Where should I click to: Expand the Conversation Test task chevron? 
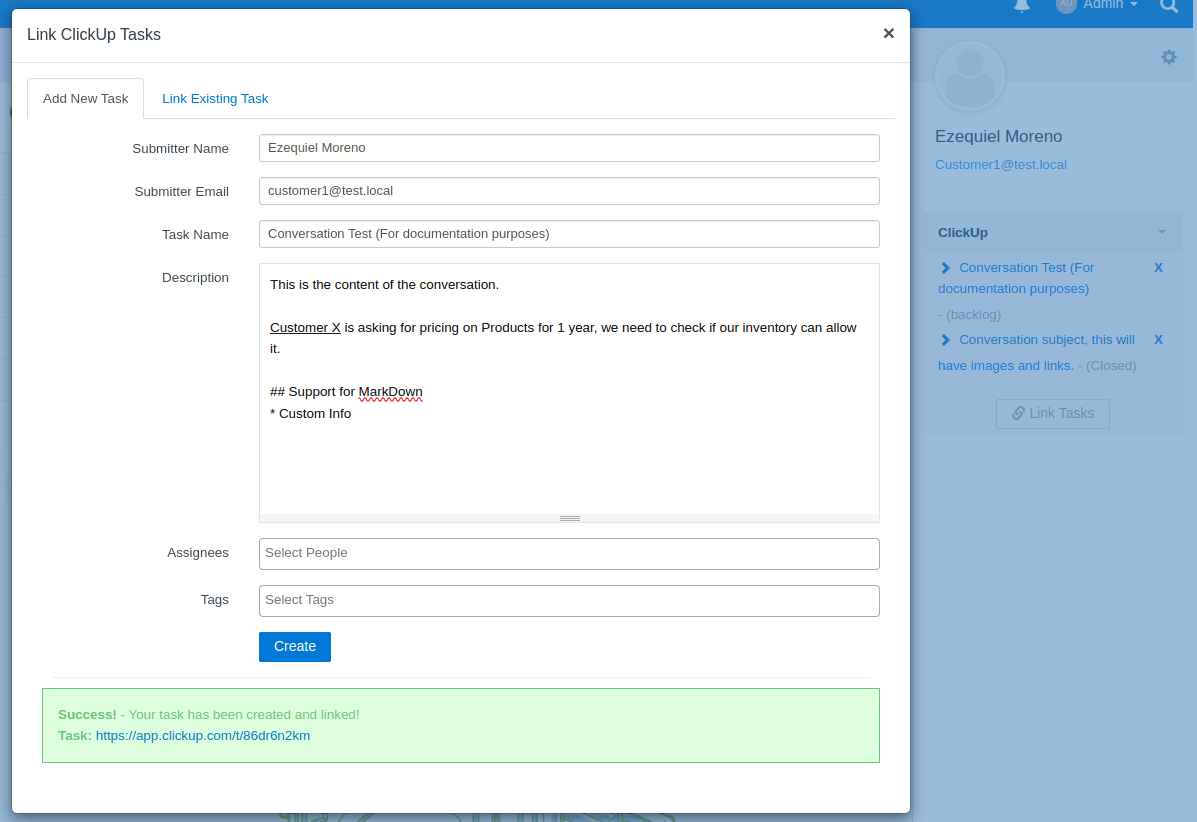tap(945, 268)
